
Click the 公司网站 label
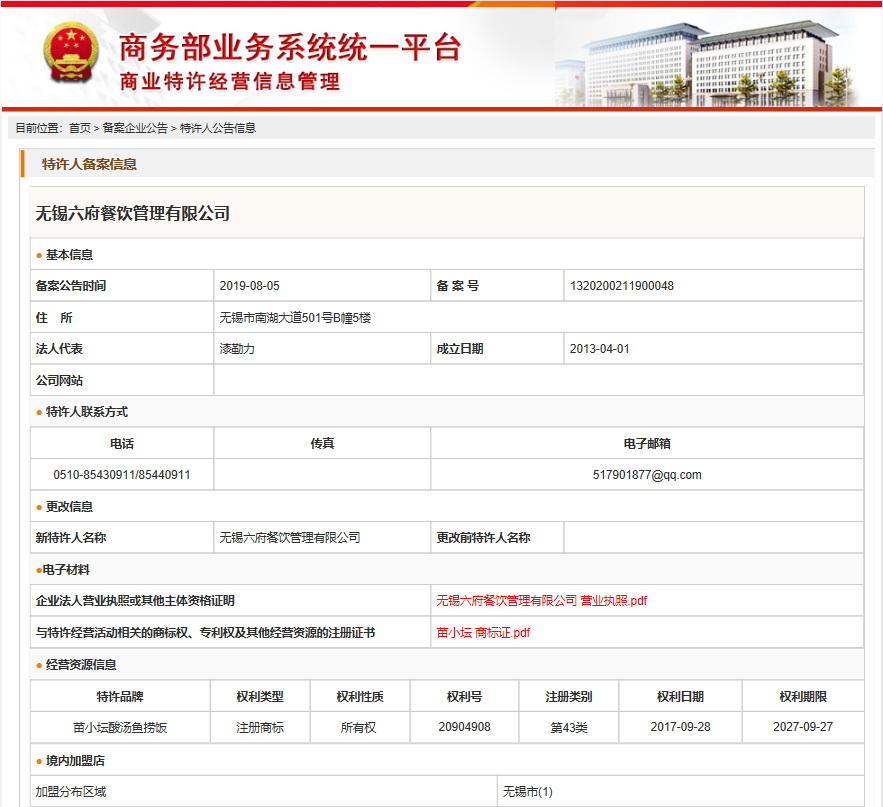coord(59,381)
